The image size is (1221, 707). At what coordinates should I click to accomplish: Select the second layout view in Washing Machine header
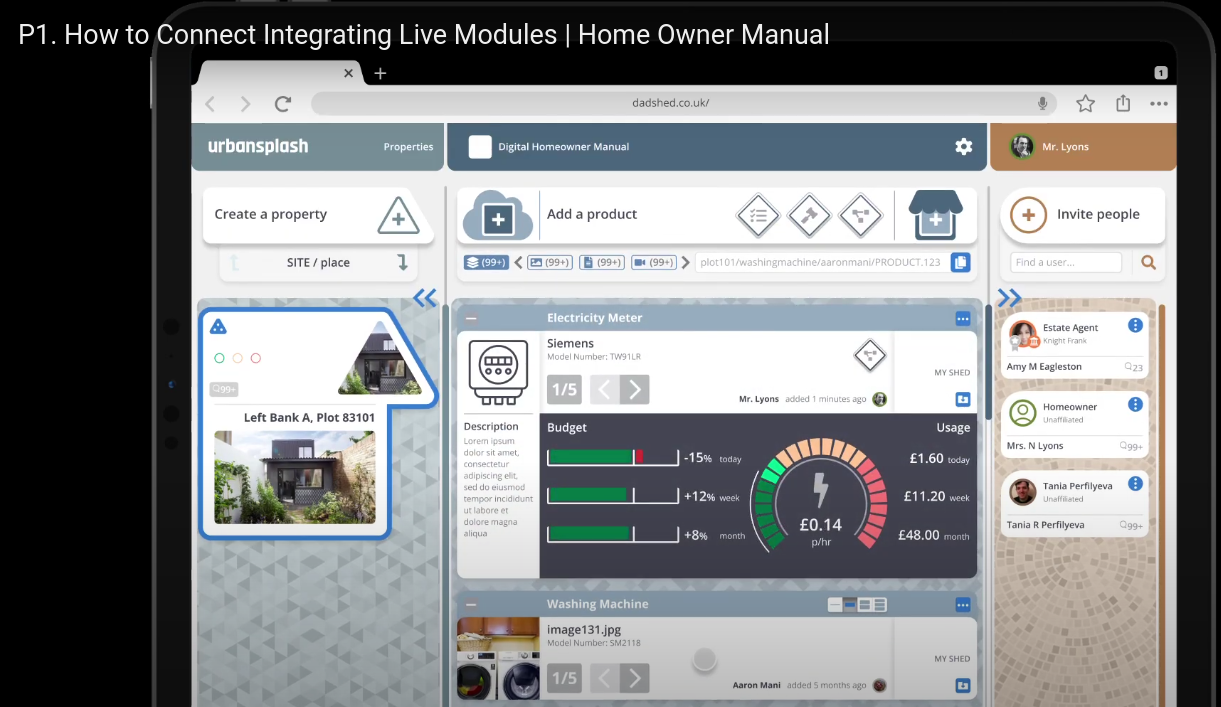coord(850,605)
